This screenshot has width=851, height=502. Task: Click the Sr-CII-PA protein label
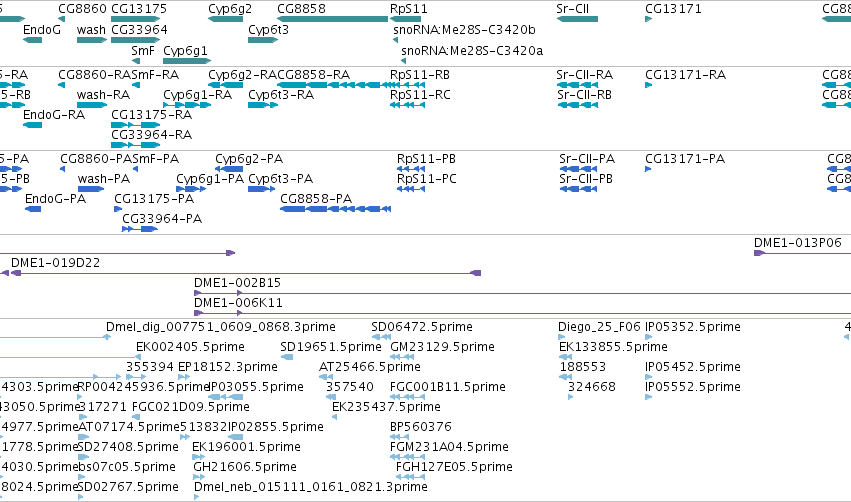[587, 159]
